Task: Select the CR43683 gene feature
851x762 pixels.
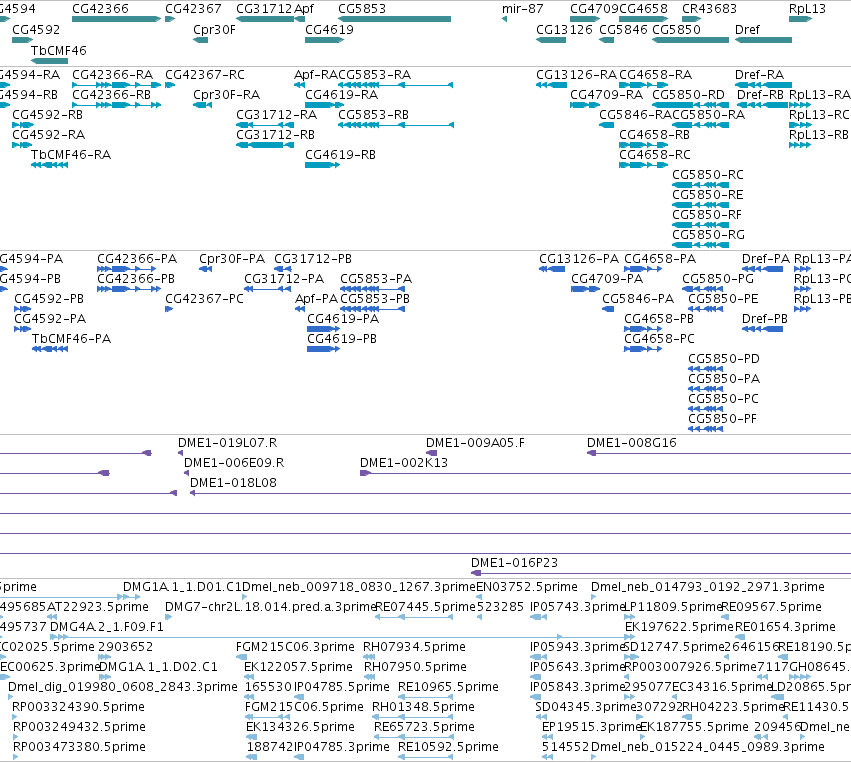Action: pyautogui.click(x=691, y=19)
